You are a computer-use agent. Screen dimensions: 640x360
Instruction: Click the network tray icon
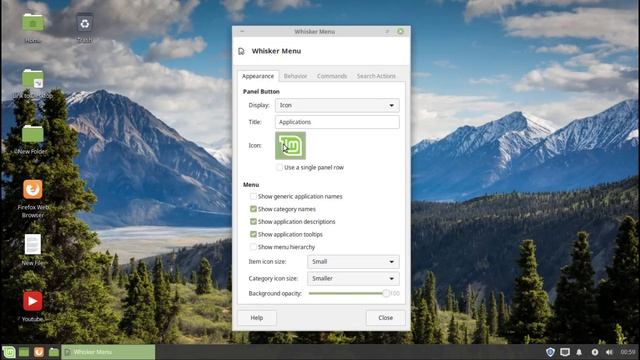pos(595,352)
